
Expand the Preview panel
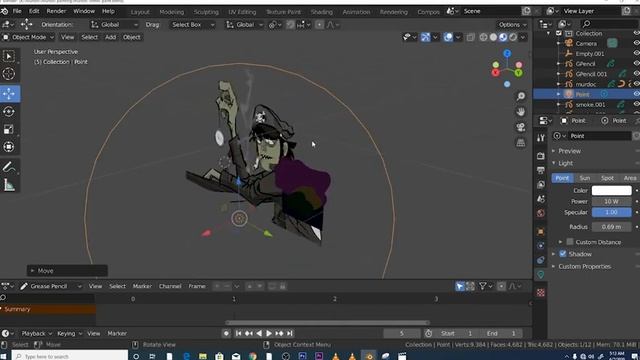click(x=569, y=151)
